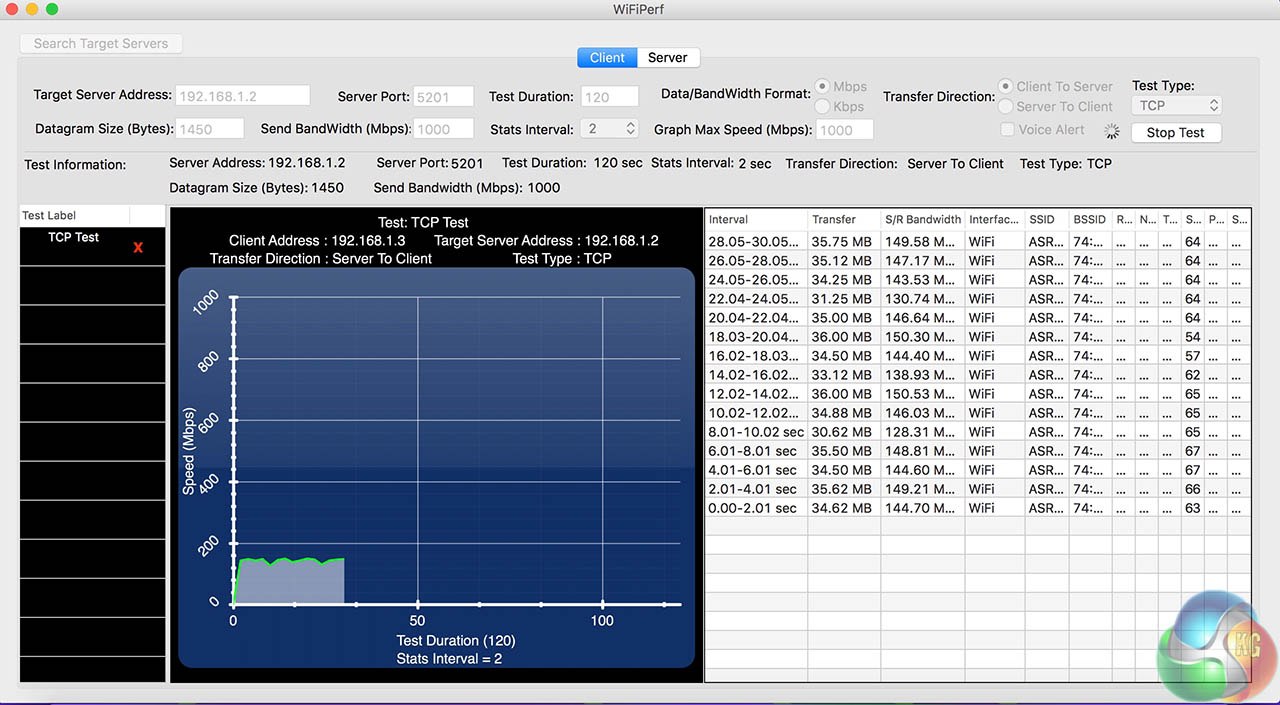The image size is (1280, 705).
Task: Click the loading spinner icon near Stop Test
Action: [1112, 132]
